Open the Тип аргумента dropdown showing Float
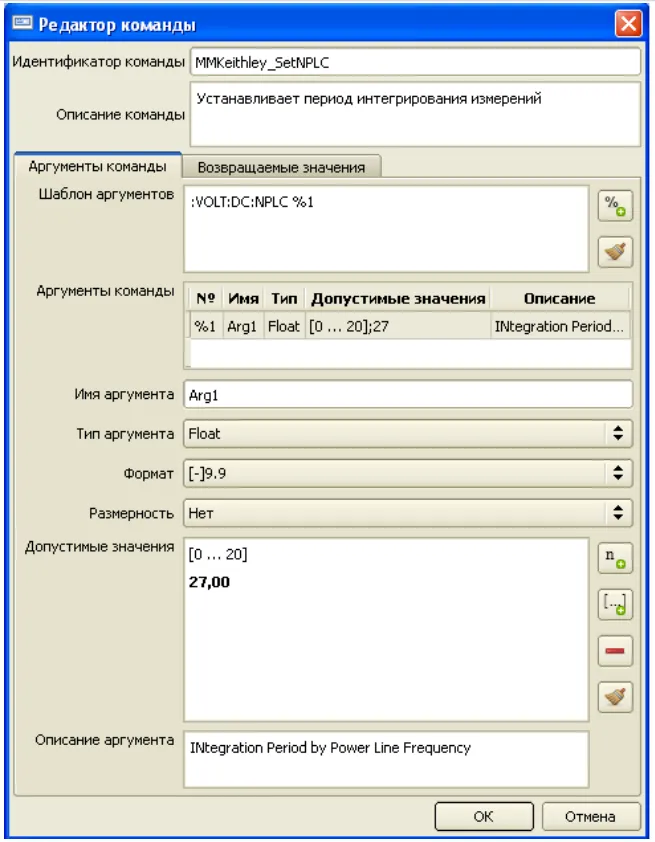The image size is (655, 842). 408,434
